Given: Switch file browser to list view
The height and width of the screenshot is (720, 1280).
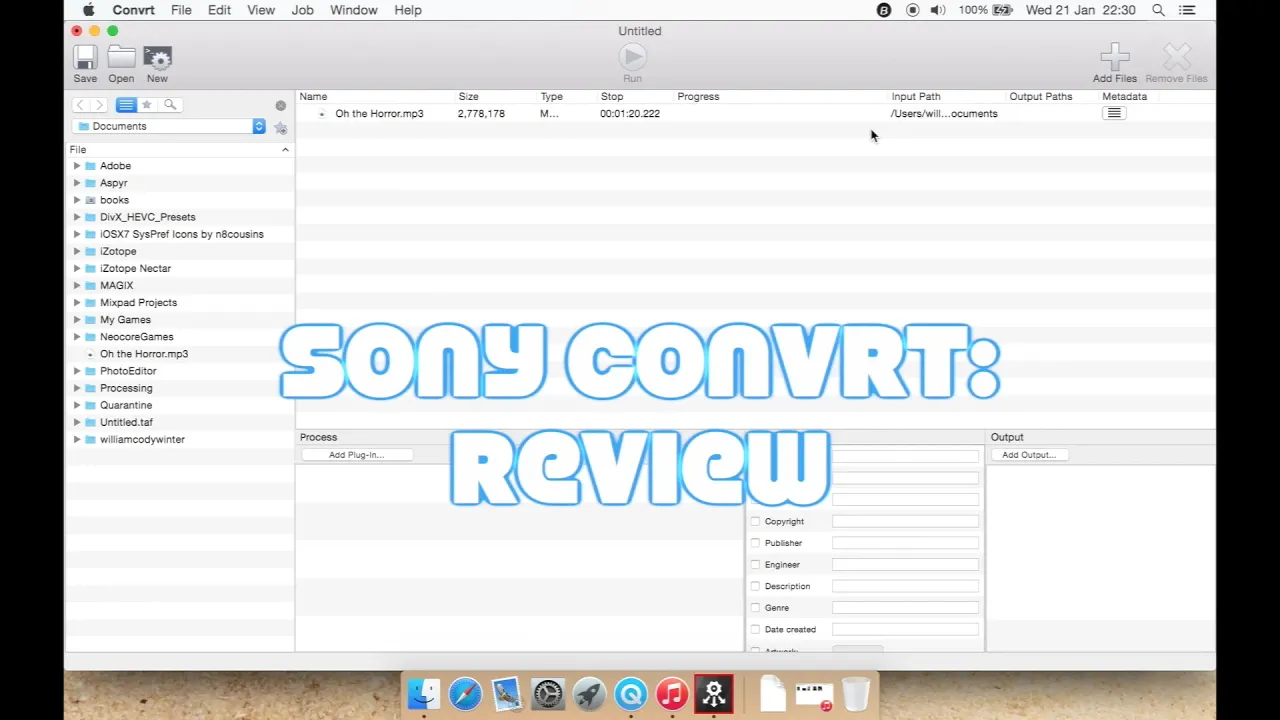Looking at the screenshot, I should click(x=126, y=105).
